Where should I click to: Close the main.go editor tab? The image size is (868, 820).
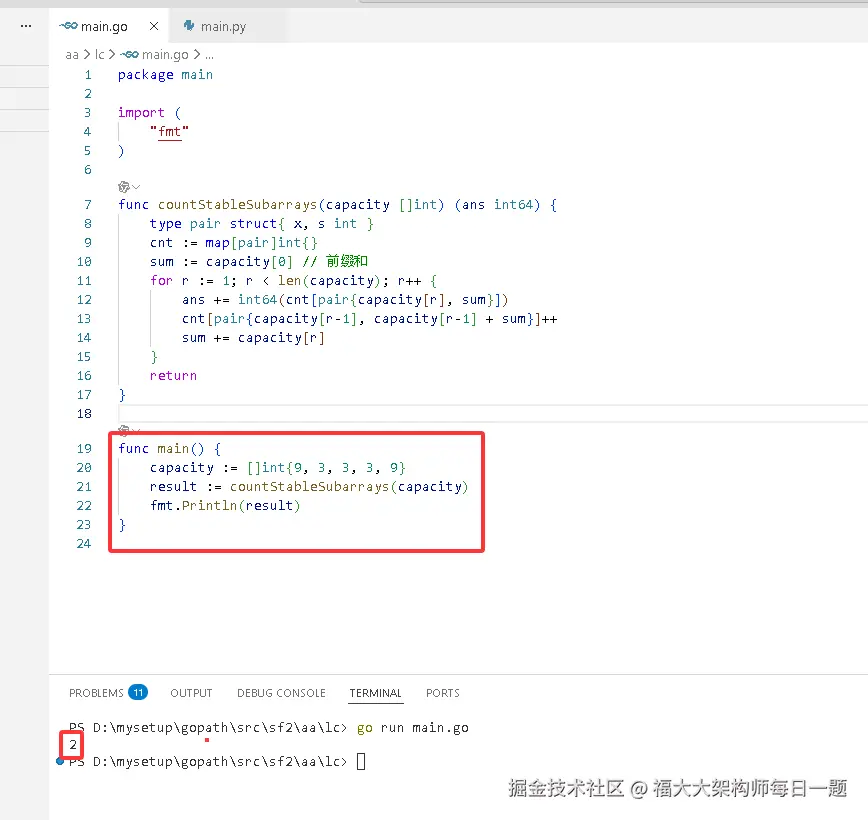pyautogui.click(x=154, y=26)
